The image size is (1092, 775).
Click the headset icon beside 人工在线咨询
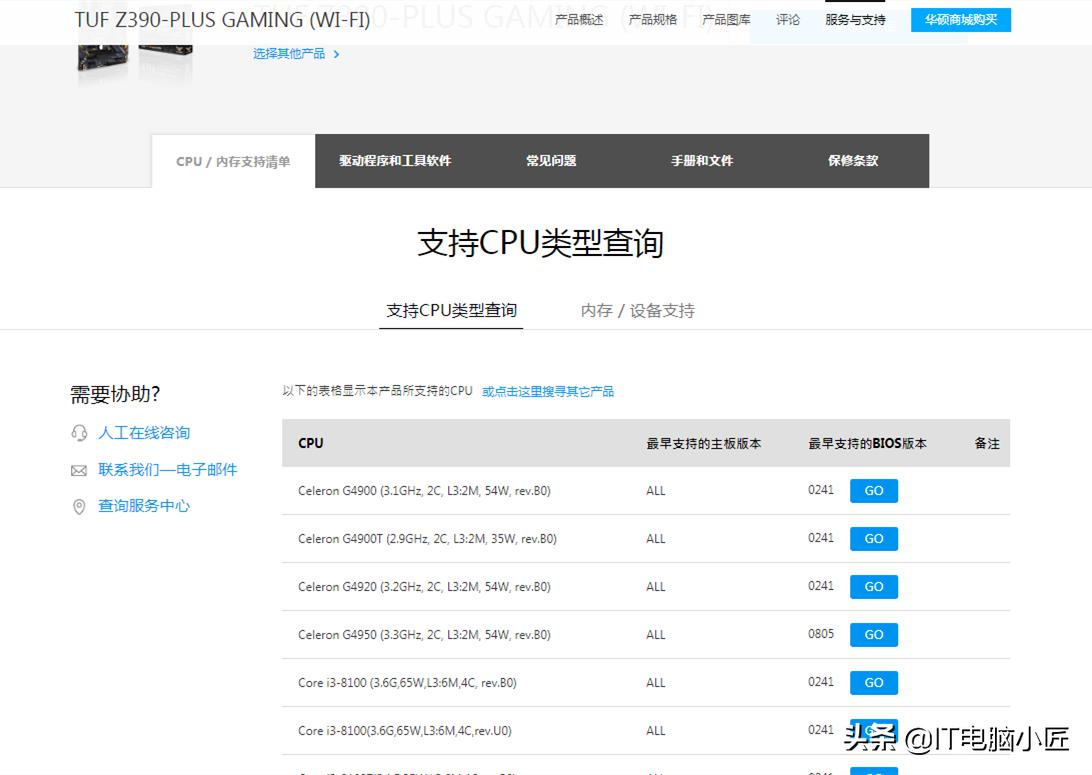point(79,432)
